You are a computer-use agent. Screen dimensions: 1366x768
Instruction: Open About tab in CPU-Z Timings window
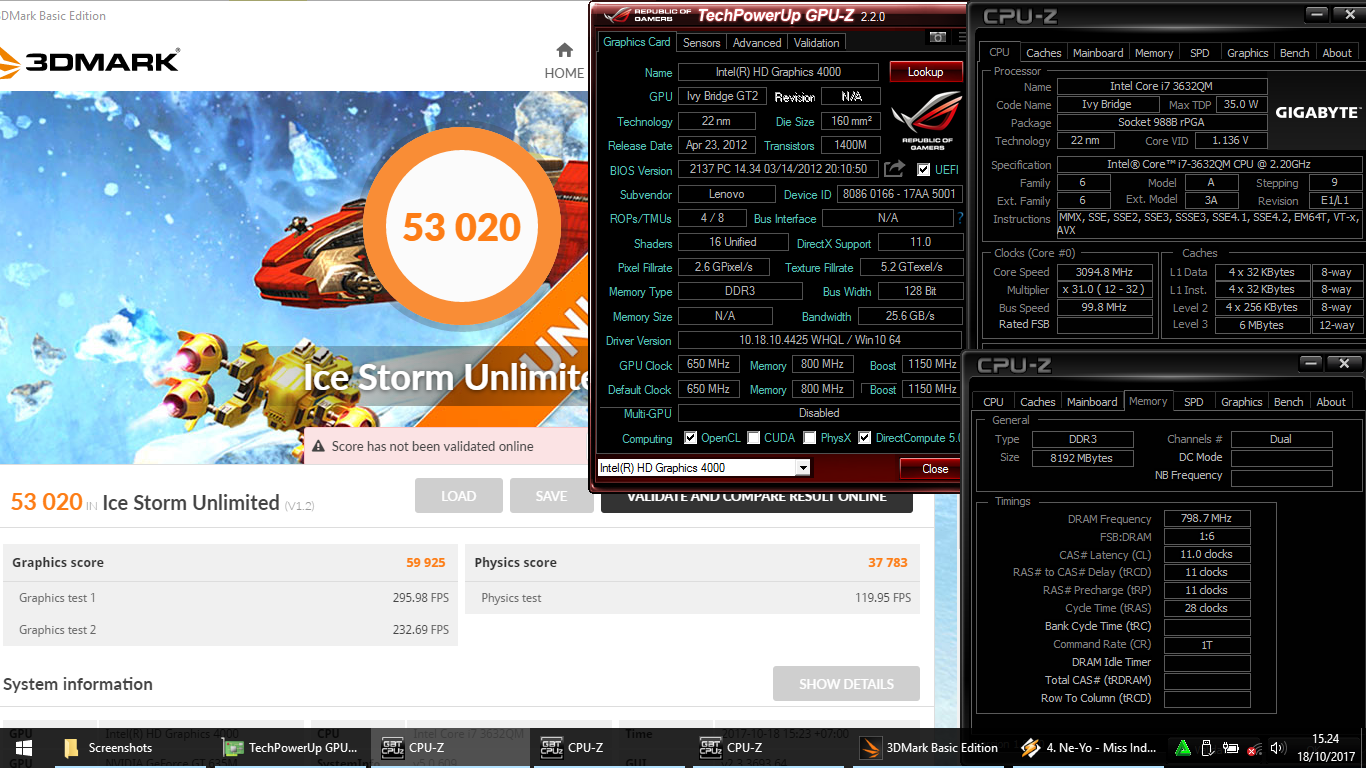tap(1331, 402)
